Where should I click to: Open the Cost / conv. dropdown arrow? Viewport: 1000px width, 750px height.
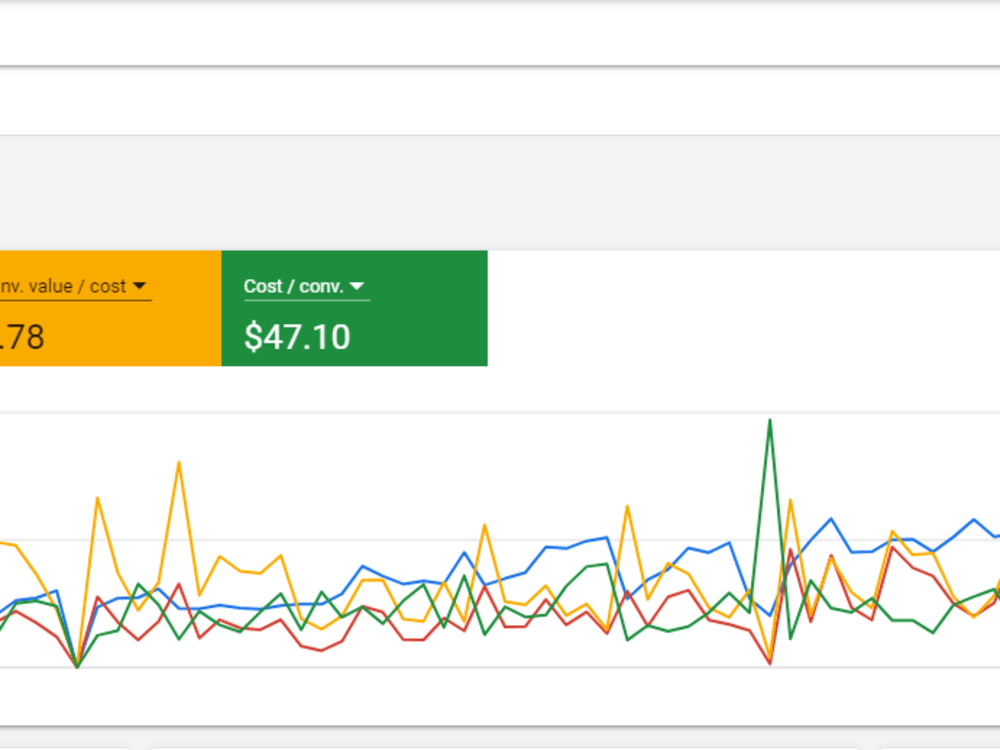(x=357, y=286)
